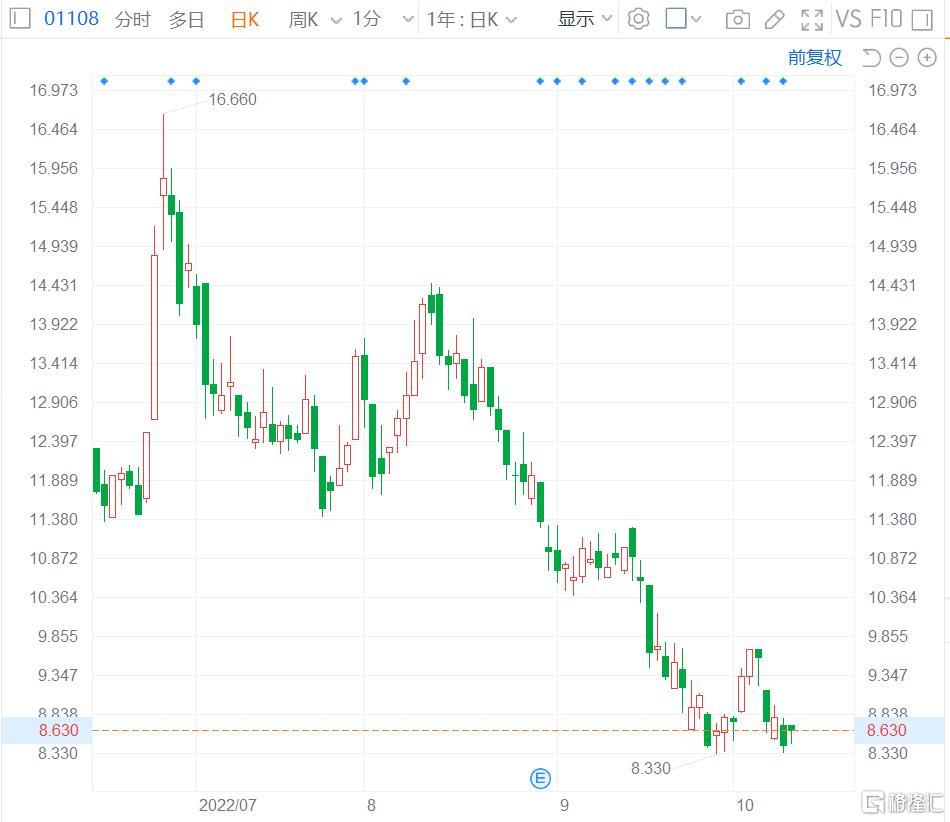Click the VS compare icon

848,19
